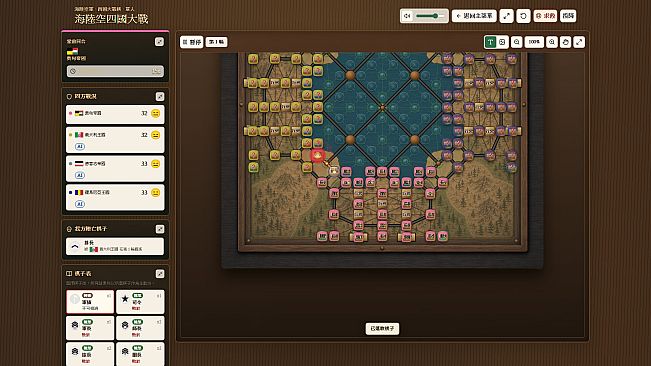Toggle the green T text-label mode

point(490,42)
